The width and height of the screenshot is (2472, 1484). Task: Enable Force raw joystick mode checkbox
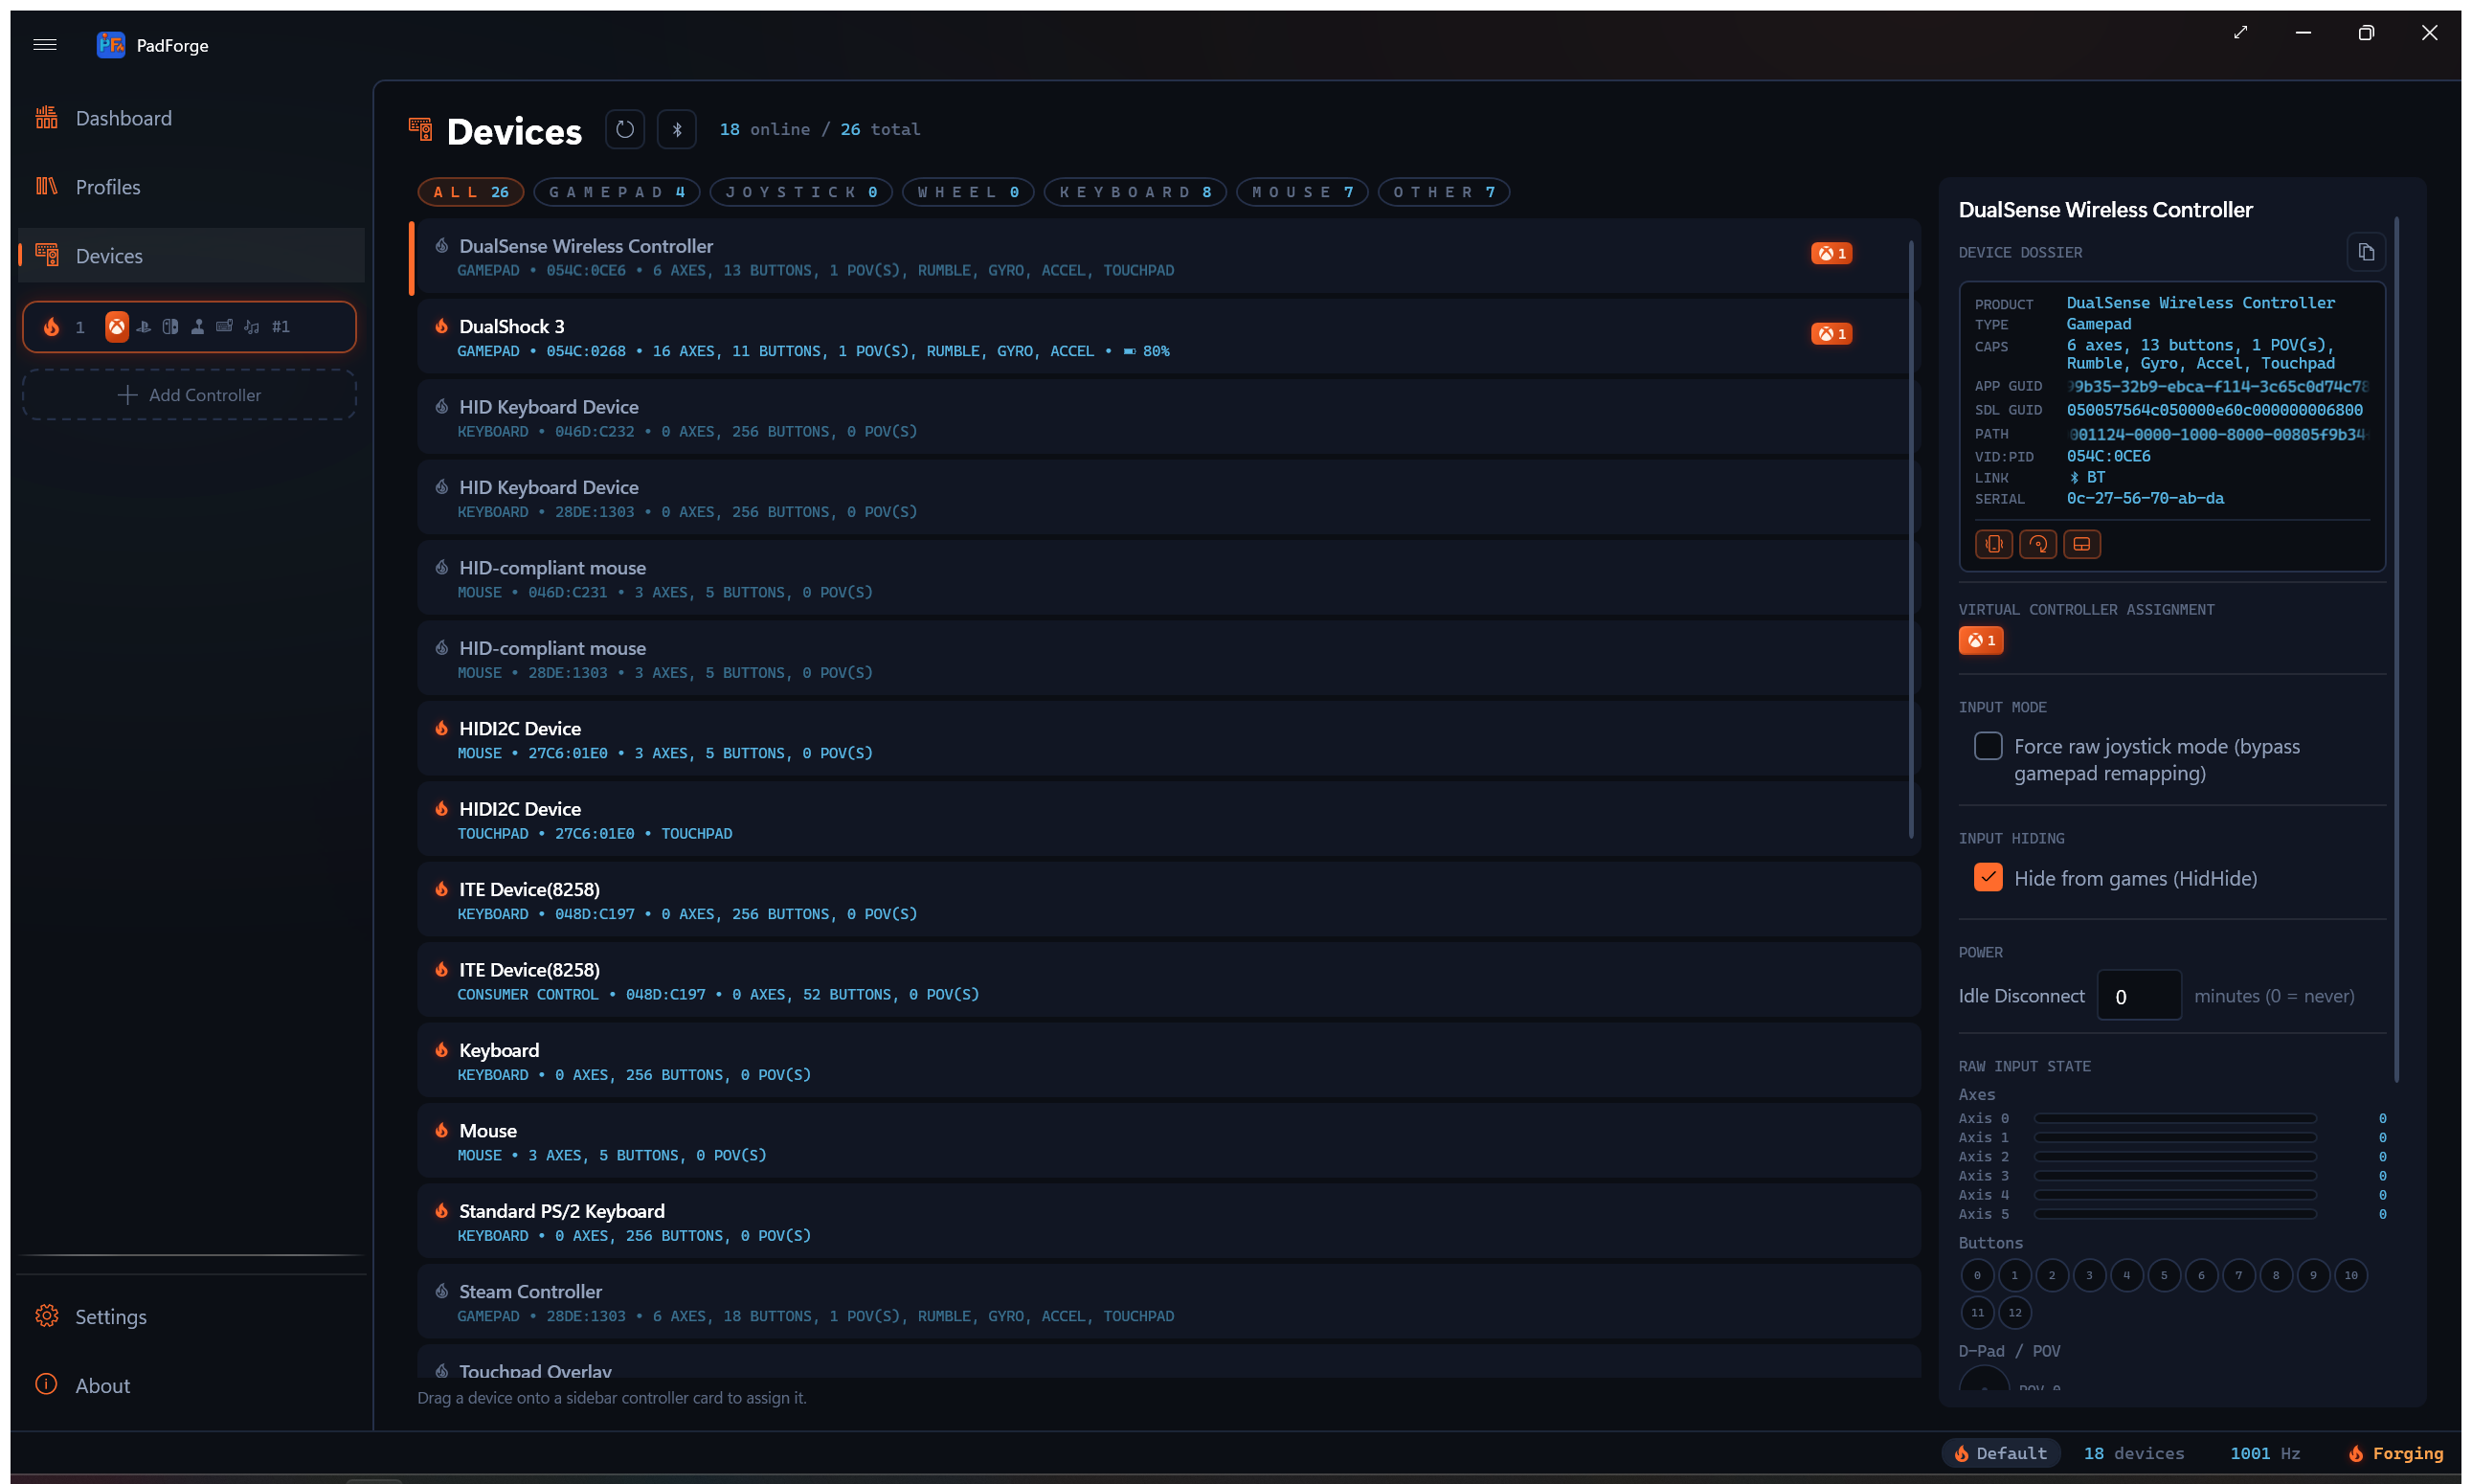(x=1988, y=746)
